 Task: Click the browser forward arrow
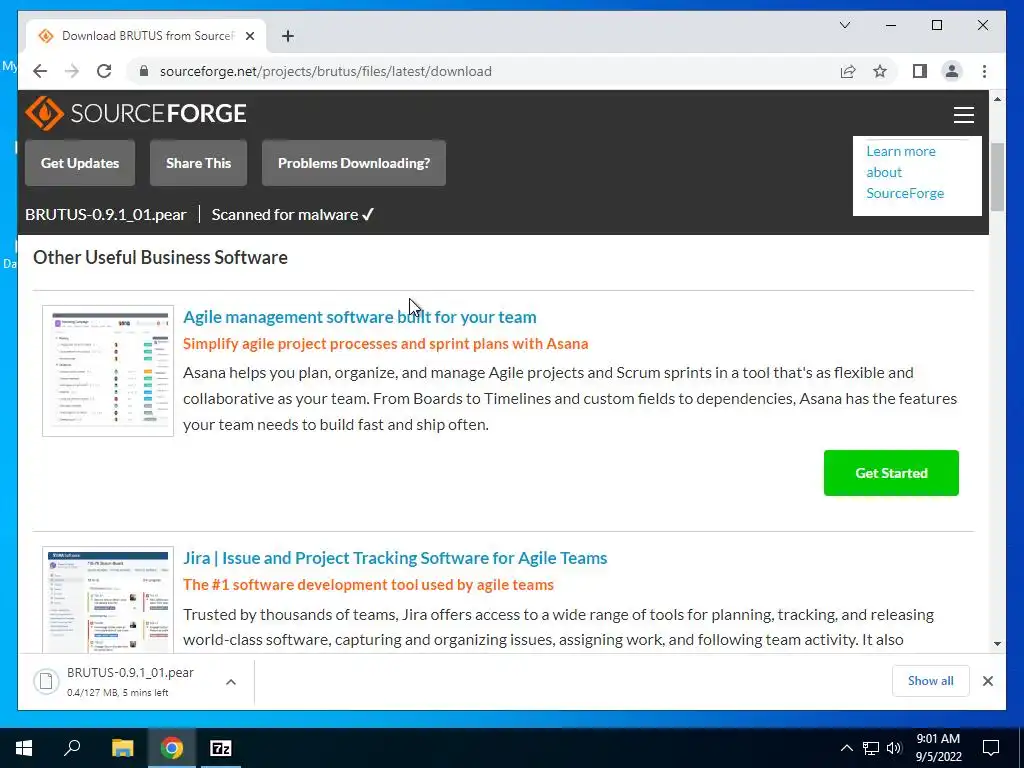[x=72, y=71]
